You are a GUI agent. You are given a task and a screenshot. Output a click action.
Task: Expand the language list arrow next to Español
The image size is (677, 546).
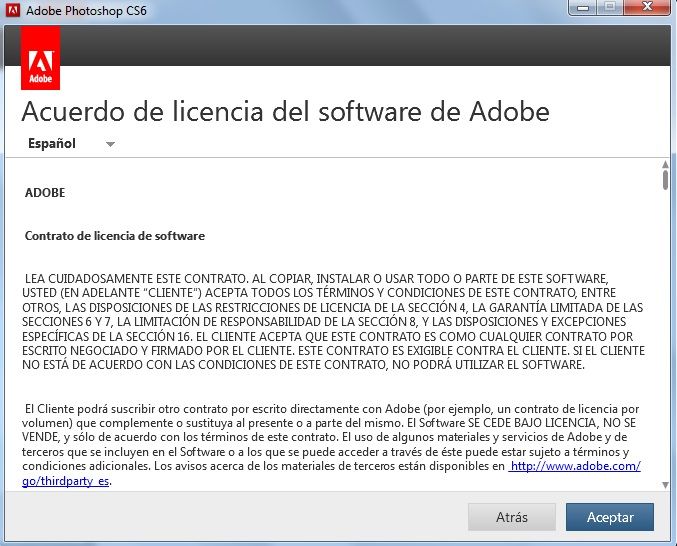click(x=111, y=144)
